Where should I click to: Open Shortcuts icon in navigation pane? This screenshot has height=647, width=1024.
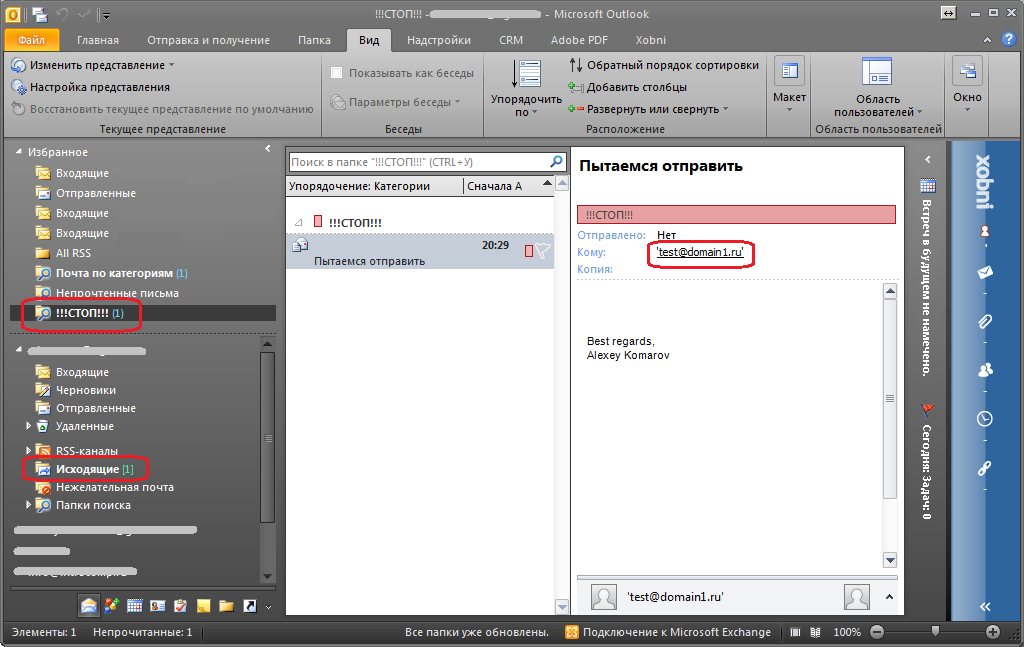point(249,606)
